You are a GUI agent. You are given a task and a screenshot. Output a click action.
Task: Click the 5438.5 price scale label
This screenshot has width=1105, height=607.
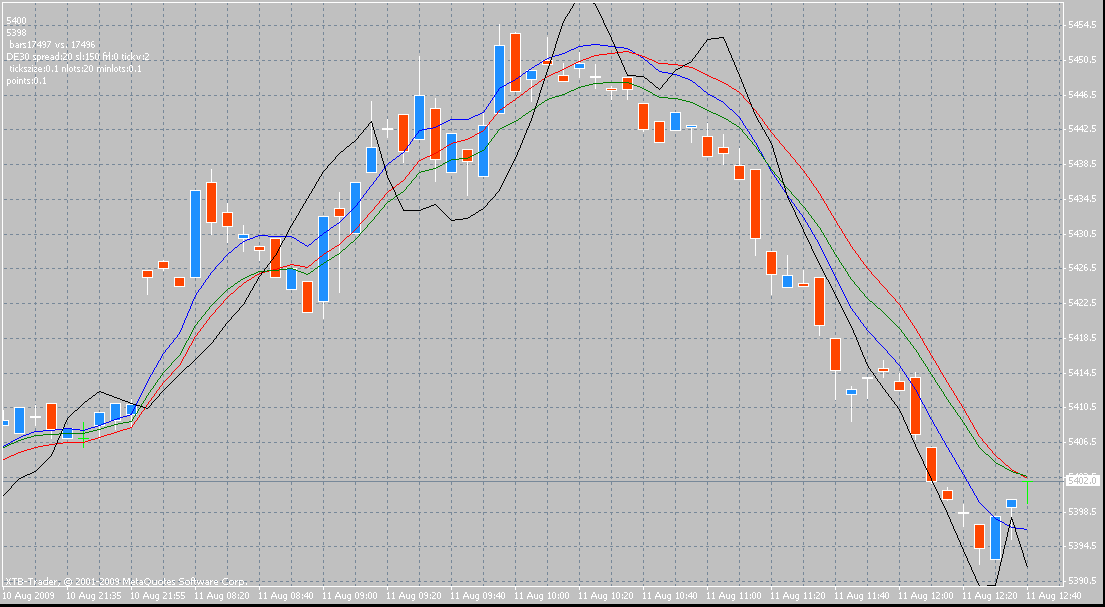coord(1081,164)
